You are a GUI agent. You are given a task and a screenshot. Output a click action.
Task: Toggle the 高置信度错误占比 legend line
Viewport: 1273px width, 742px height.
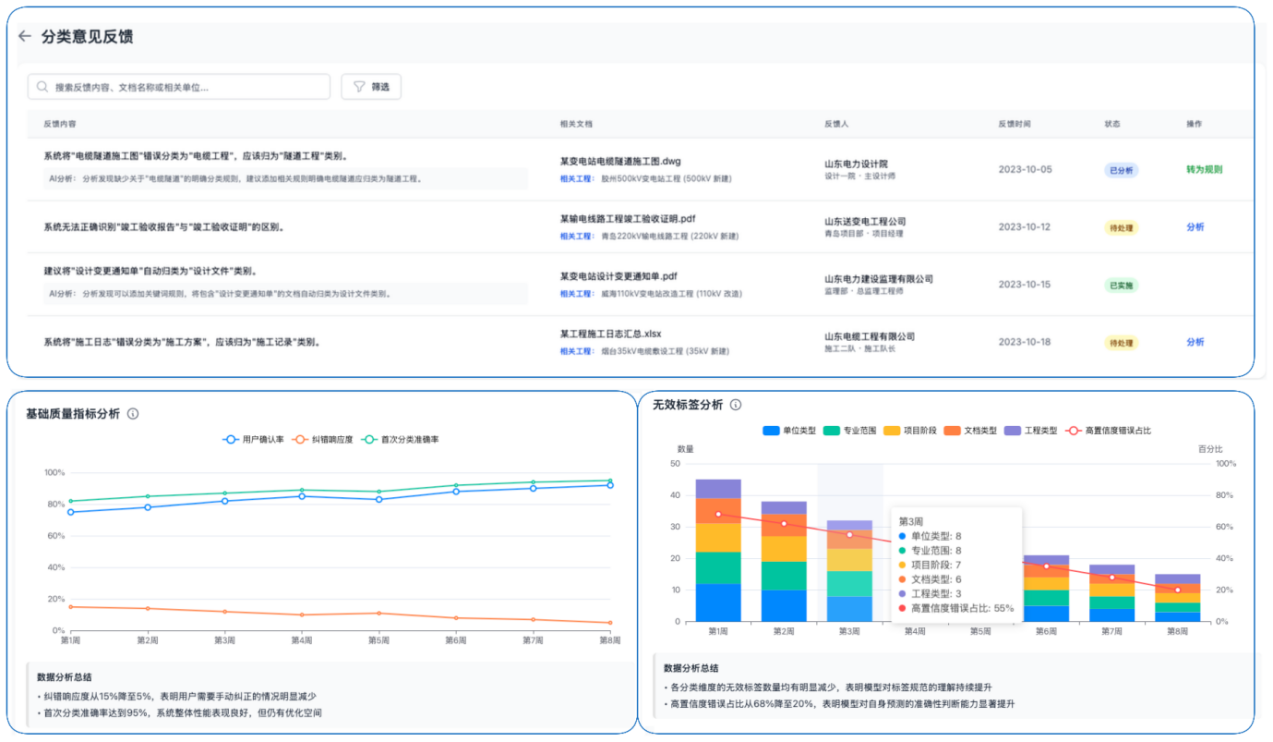(1108, 430)
